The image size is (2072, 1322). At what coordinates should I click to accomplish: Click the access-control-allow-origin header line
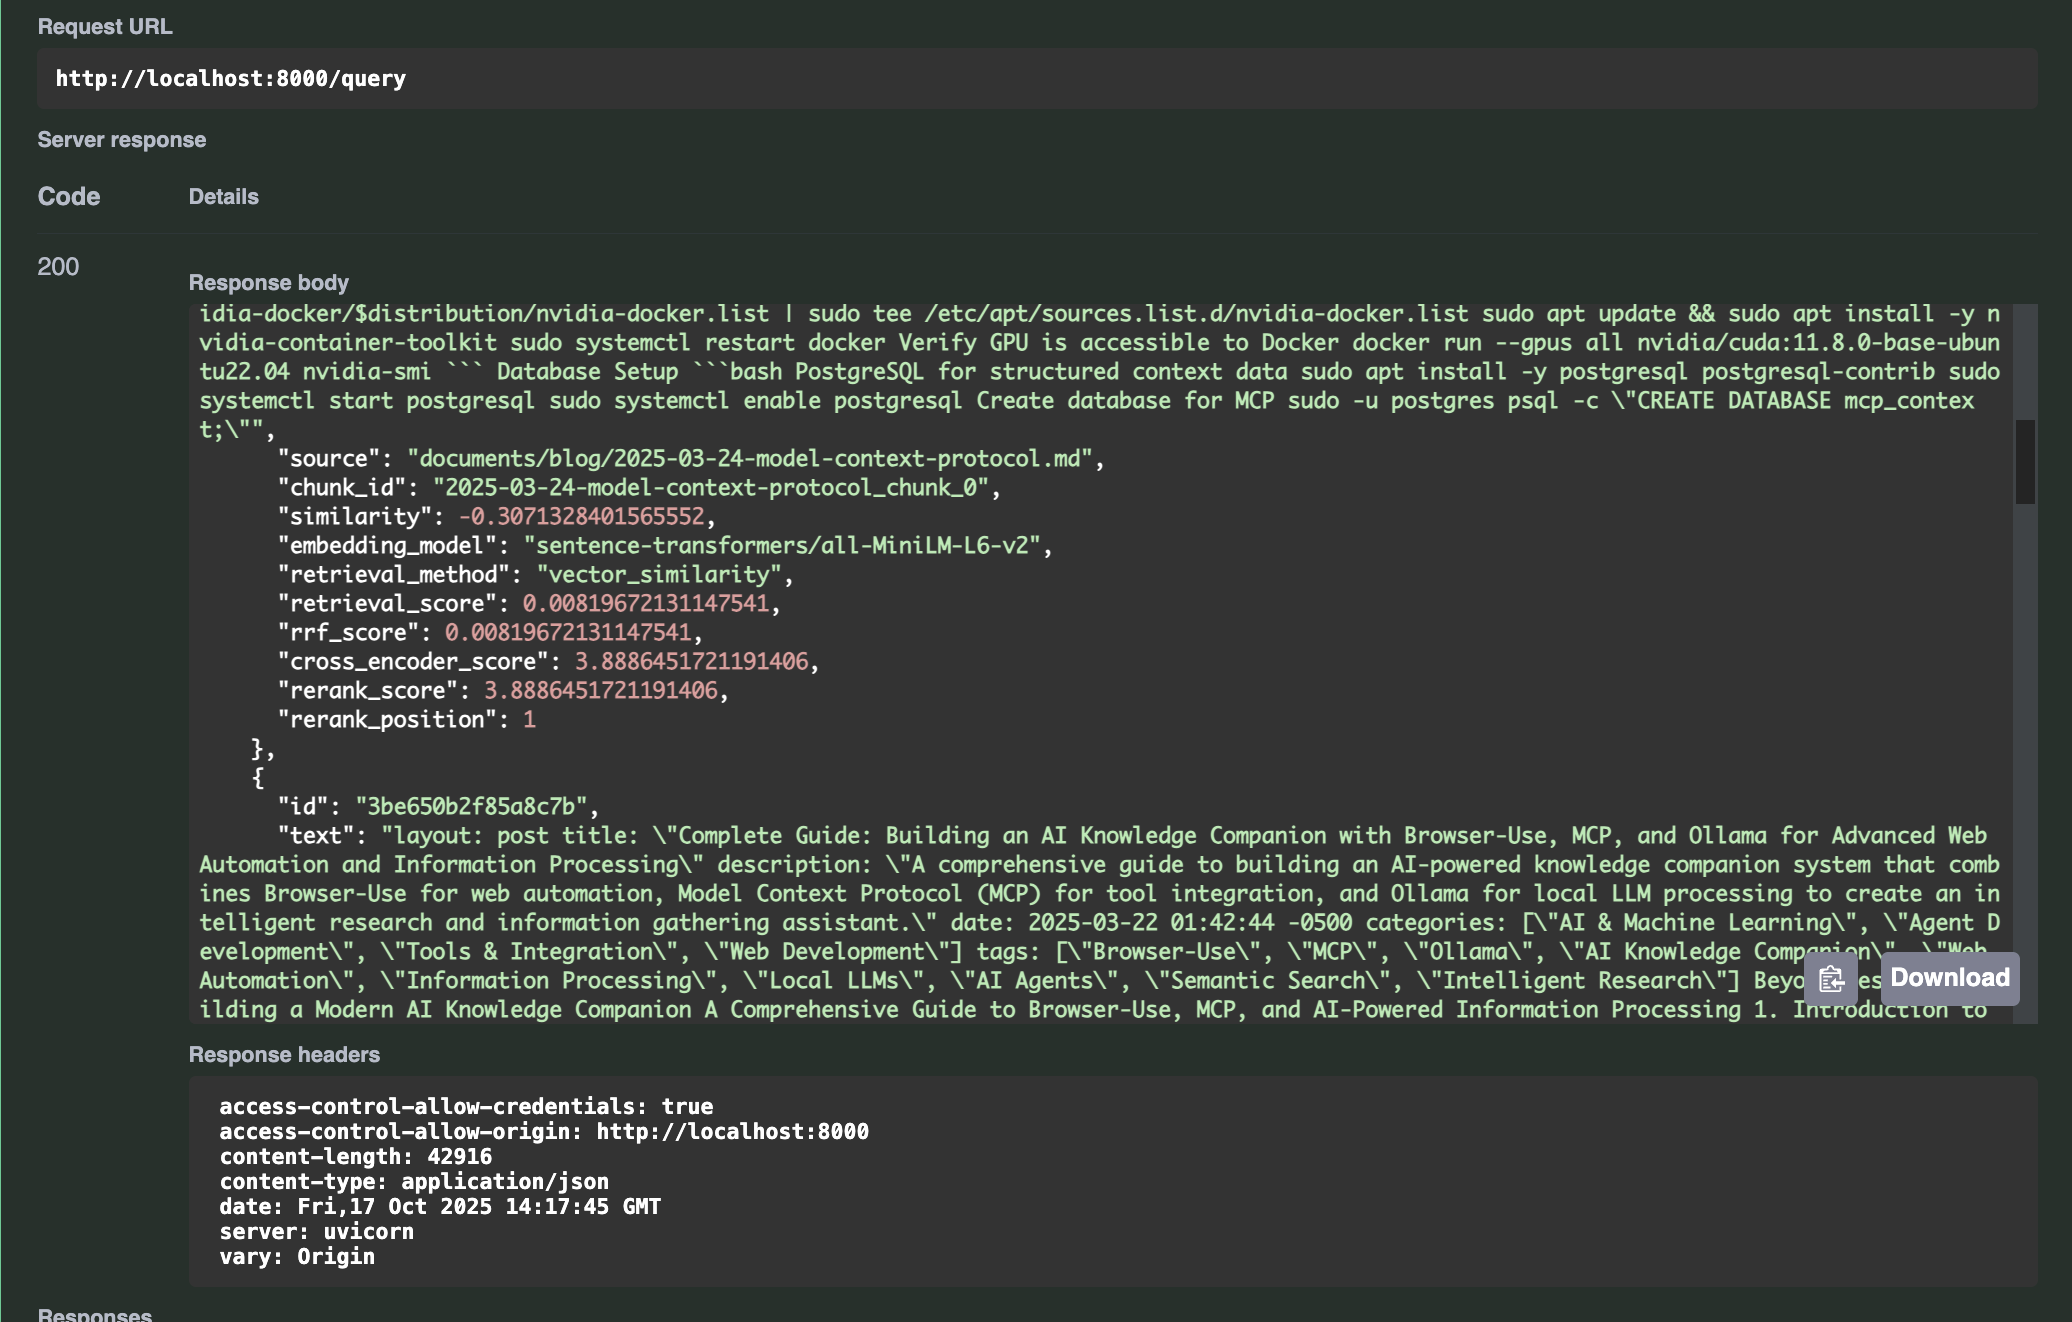click(x=544, y=1132)
